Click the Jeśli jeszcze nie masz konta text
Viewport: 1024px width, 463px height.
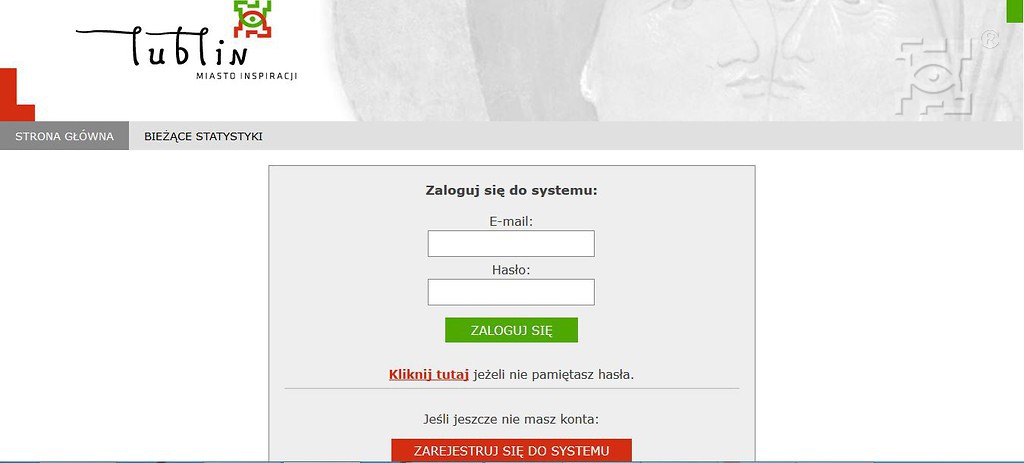[511, 419]
